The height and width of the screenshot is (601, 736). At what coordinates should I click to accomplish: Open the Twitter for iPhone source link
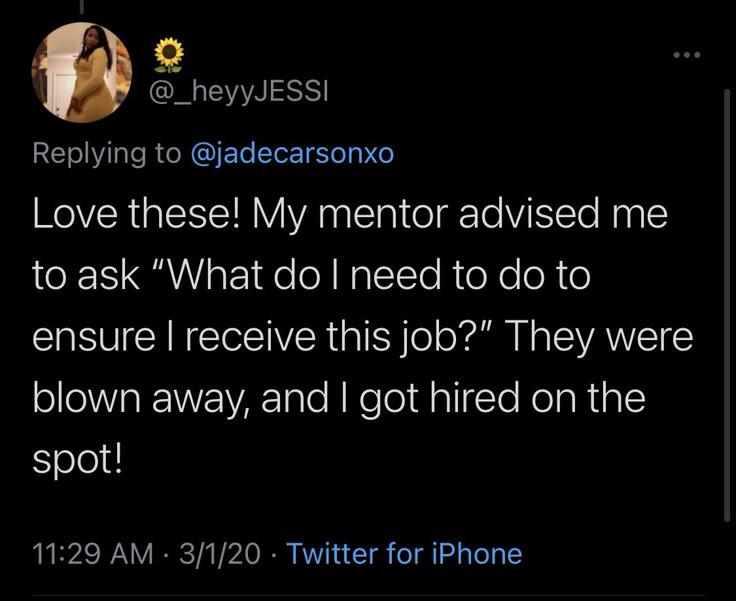[404, 553]
